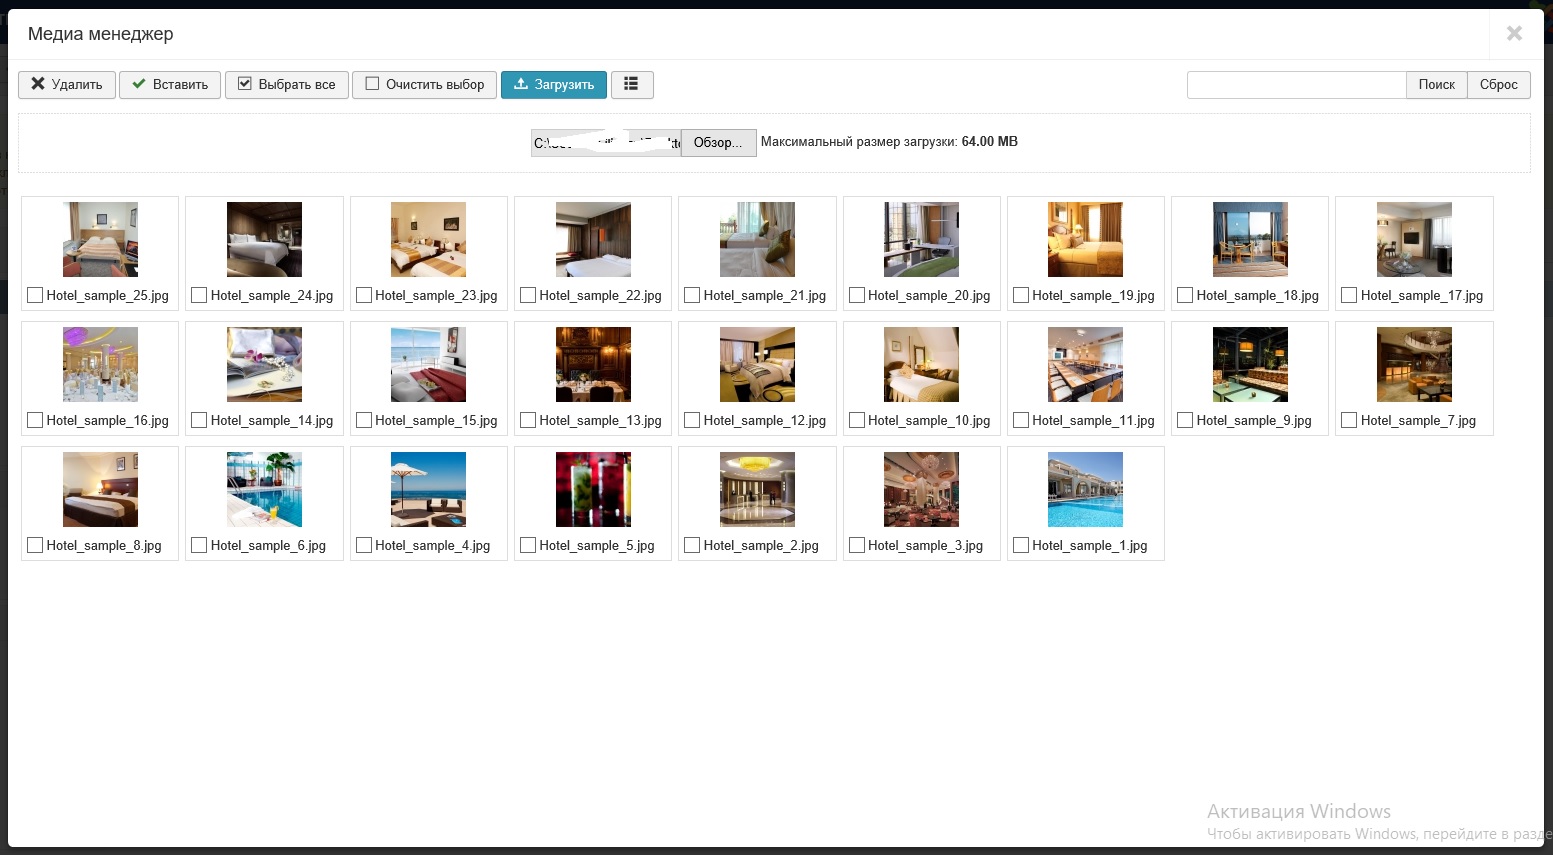Select all files with Выбрать все
This screenshot has height=855, width=1553.
286,85
